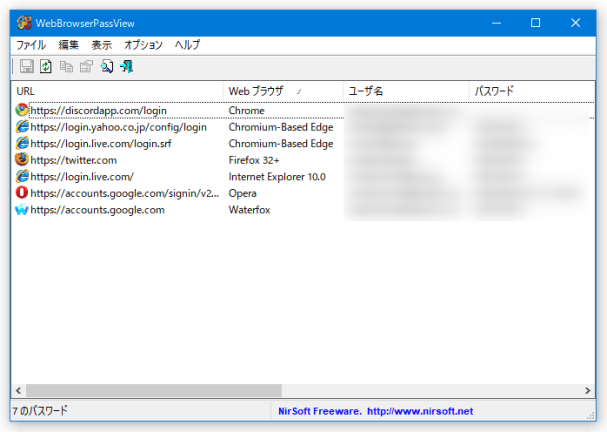Click the WebBrowserPassView title bar app icon
Screen dimensions: 607x432
click(24, 23)
